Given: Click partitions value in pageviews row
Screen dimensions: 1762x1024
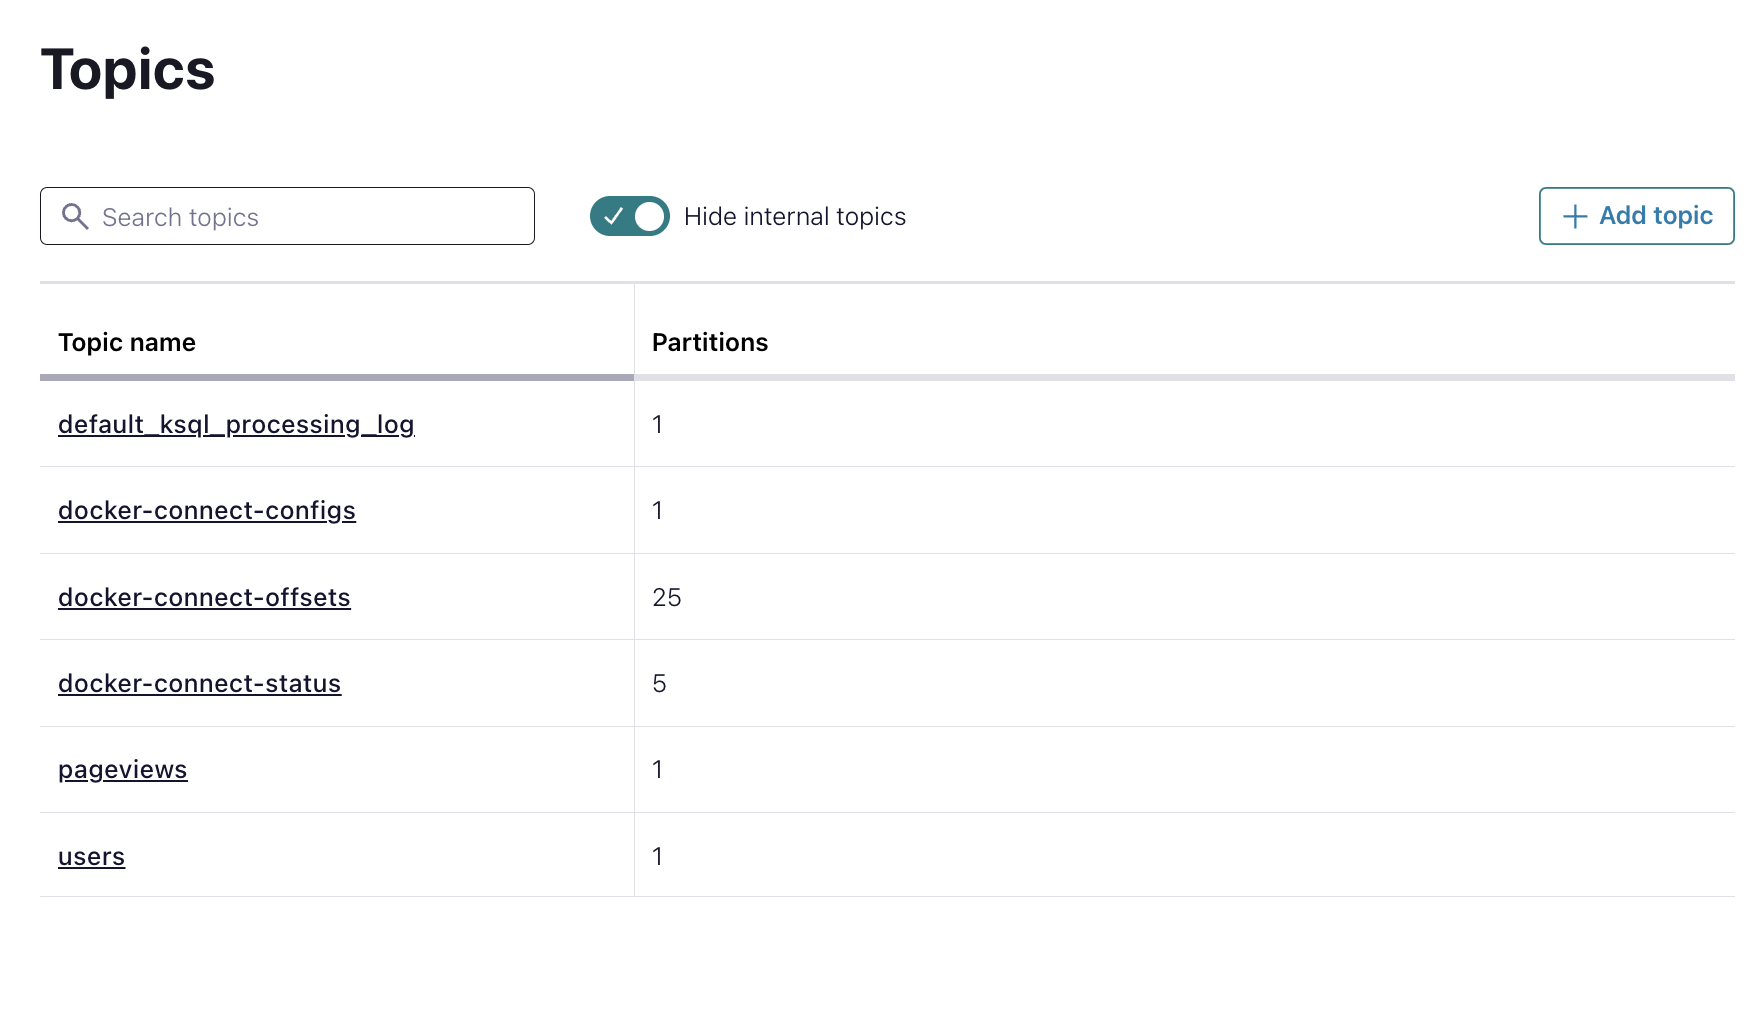Looking at the screenshot, I should (658, 769).
